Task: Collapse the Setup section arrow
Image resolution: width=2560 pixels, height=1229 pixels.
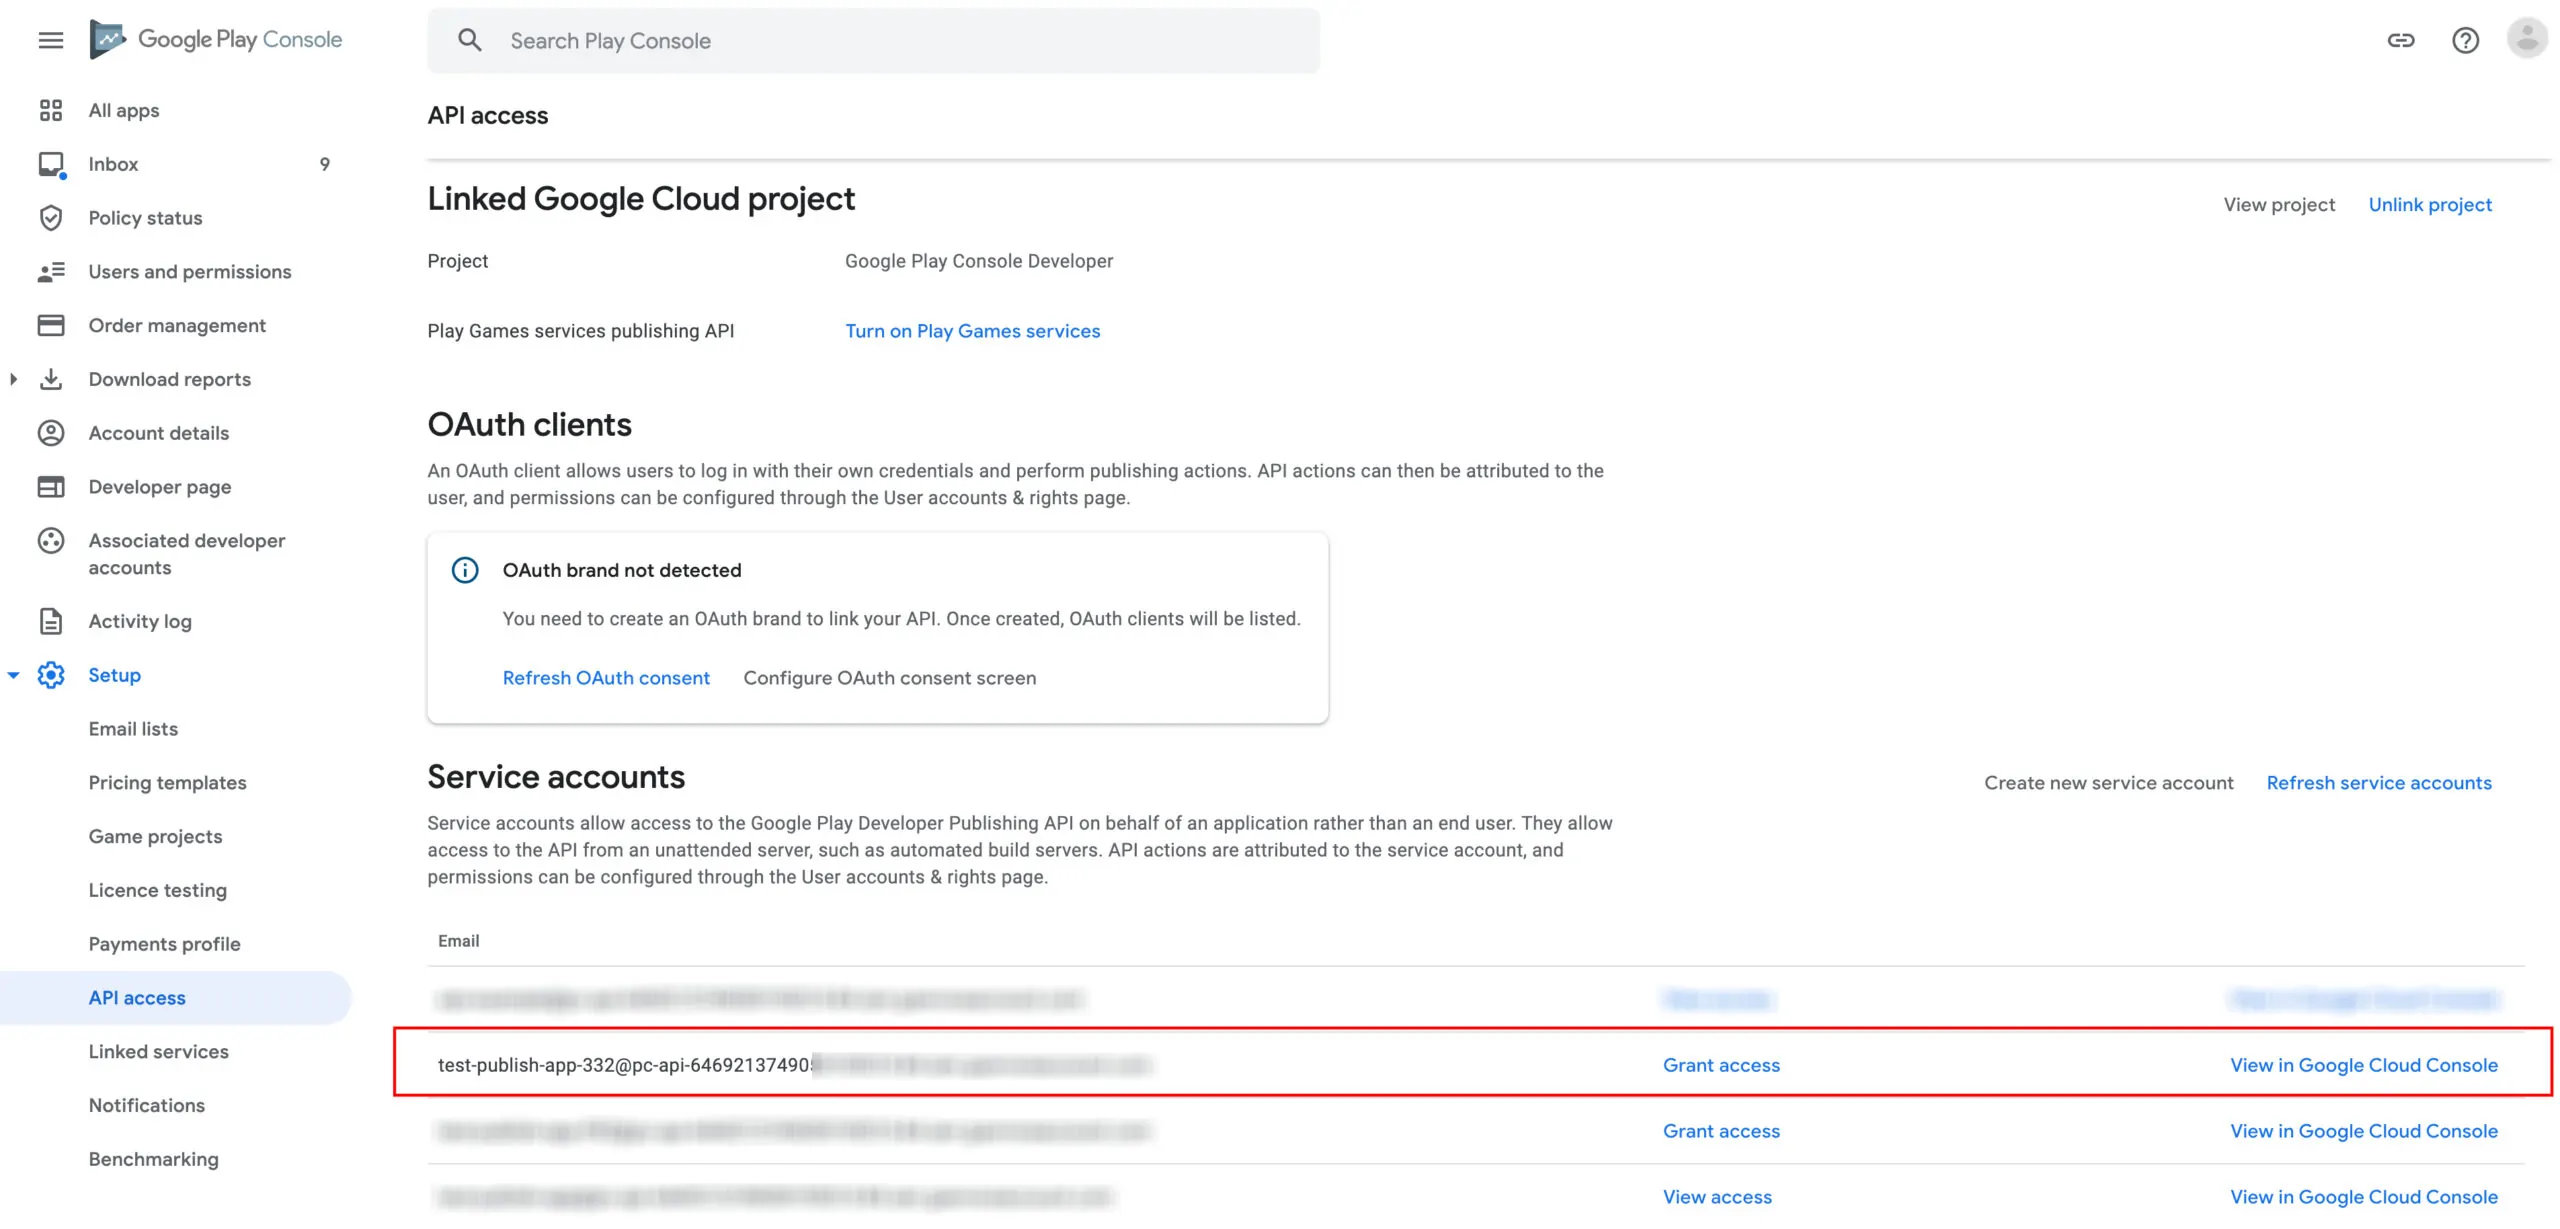Action: (13, 675)
